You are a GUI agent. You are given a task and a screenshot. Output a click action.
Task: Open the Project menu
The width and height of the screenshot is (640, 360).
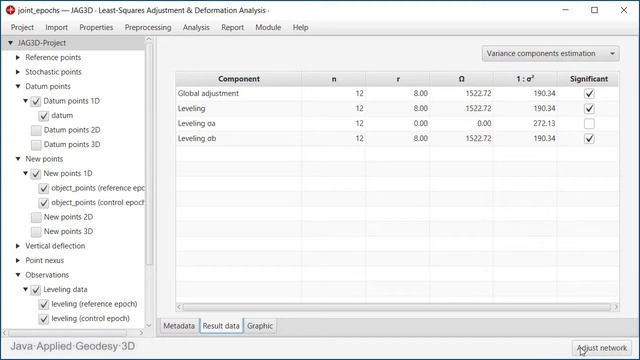22,27
